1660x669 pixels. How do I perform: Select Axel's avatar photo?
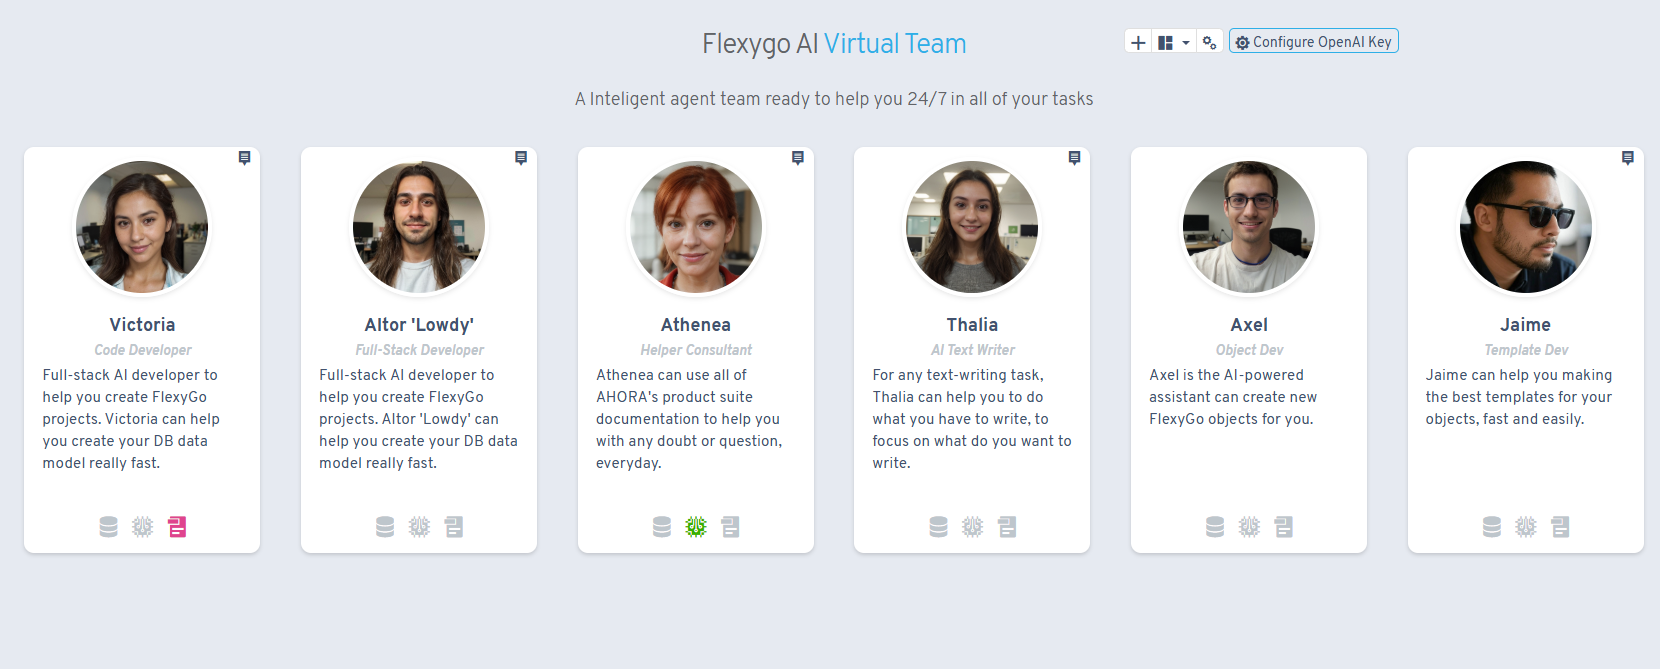tap(1249, 227)
